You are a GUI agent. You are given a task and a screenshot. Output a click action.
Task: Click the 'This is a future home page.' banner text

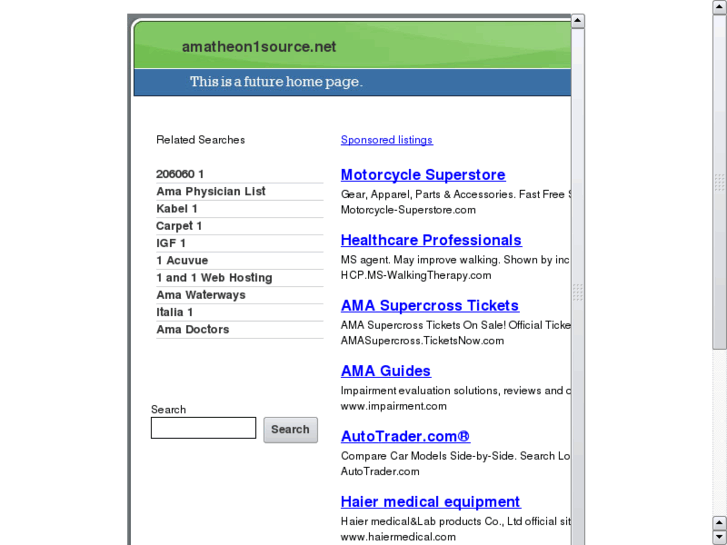276,82
